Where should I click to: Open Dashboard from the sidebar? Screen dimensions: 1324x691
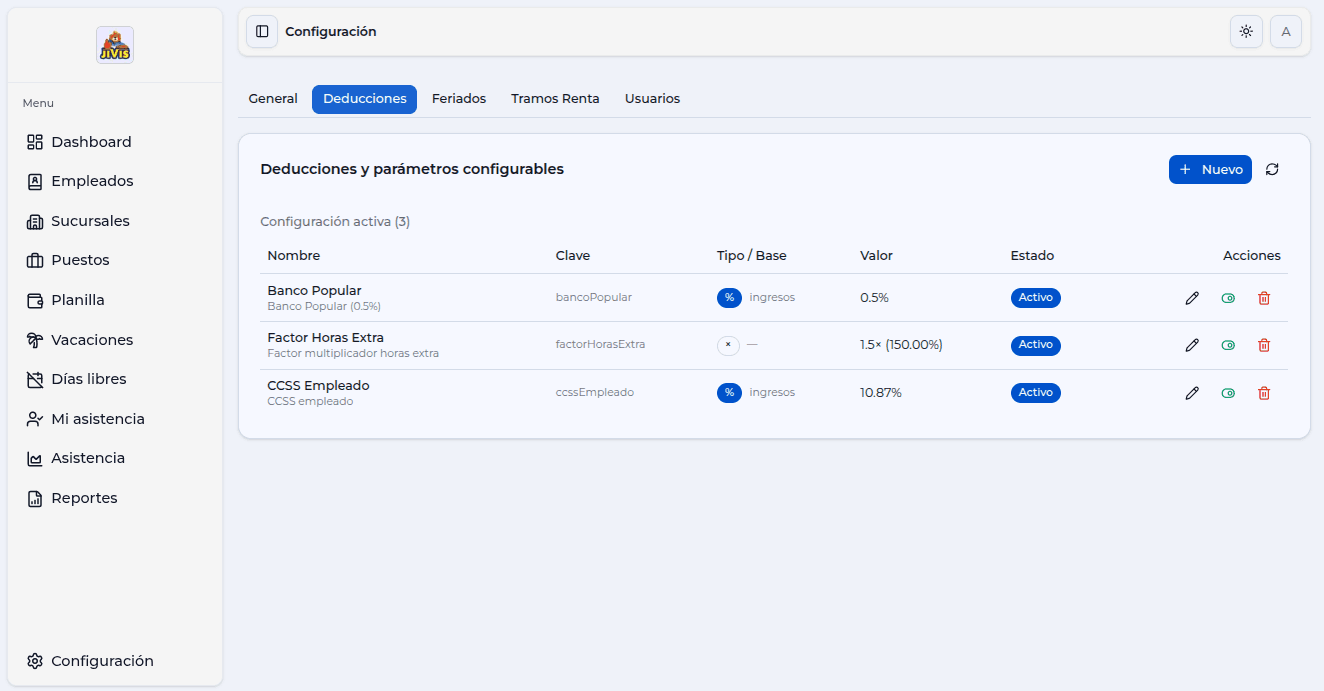tap(115, 142)
